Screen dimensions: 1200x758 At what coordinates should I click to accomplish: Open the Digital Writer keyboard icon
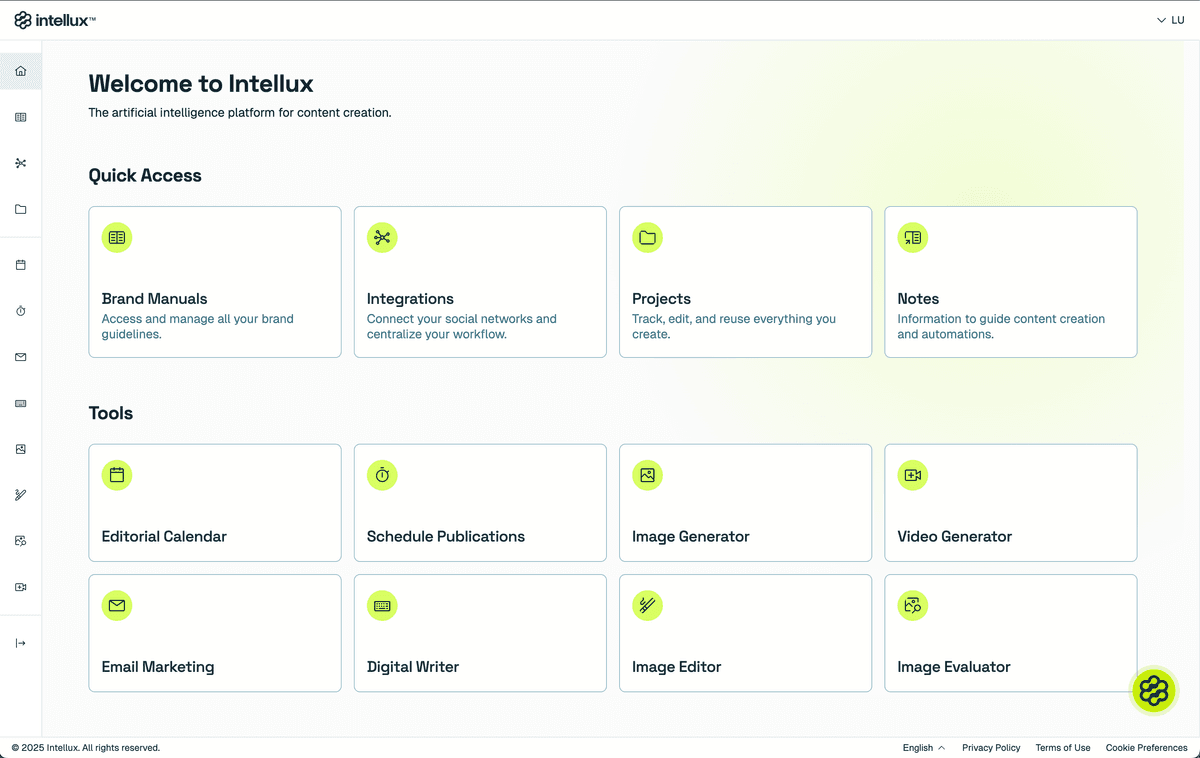pyautogui.click(x=20, y=403)
